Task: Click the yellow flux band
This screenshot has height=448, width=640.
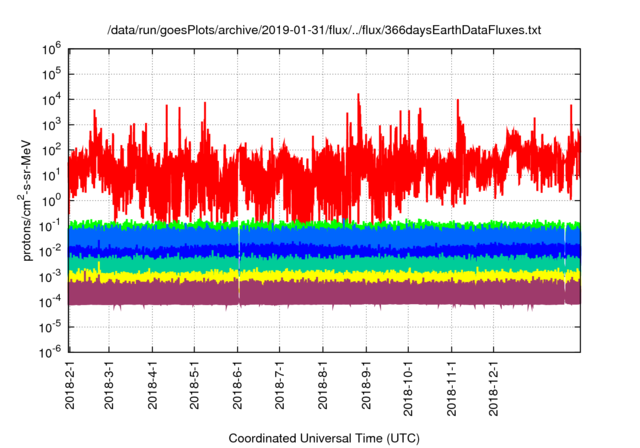Action: [300, 274]
